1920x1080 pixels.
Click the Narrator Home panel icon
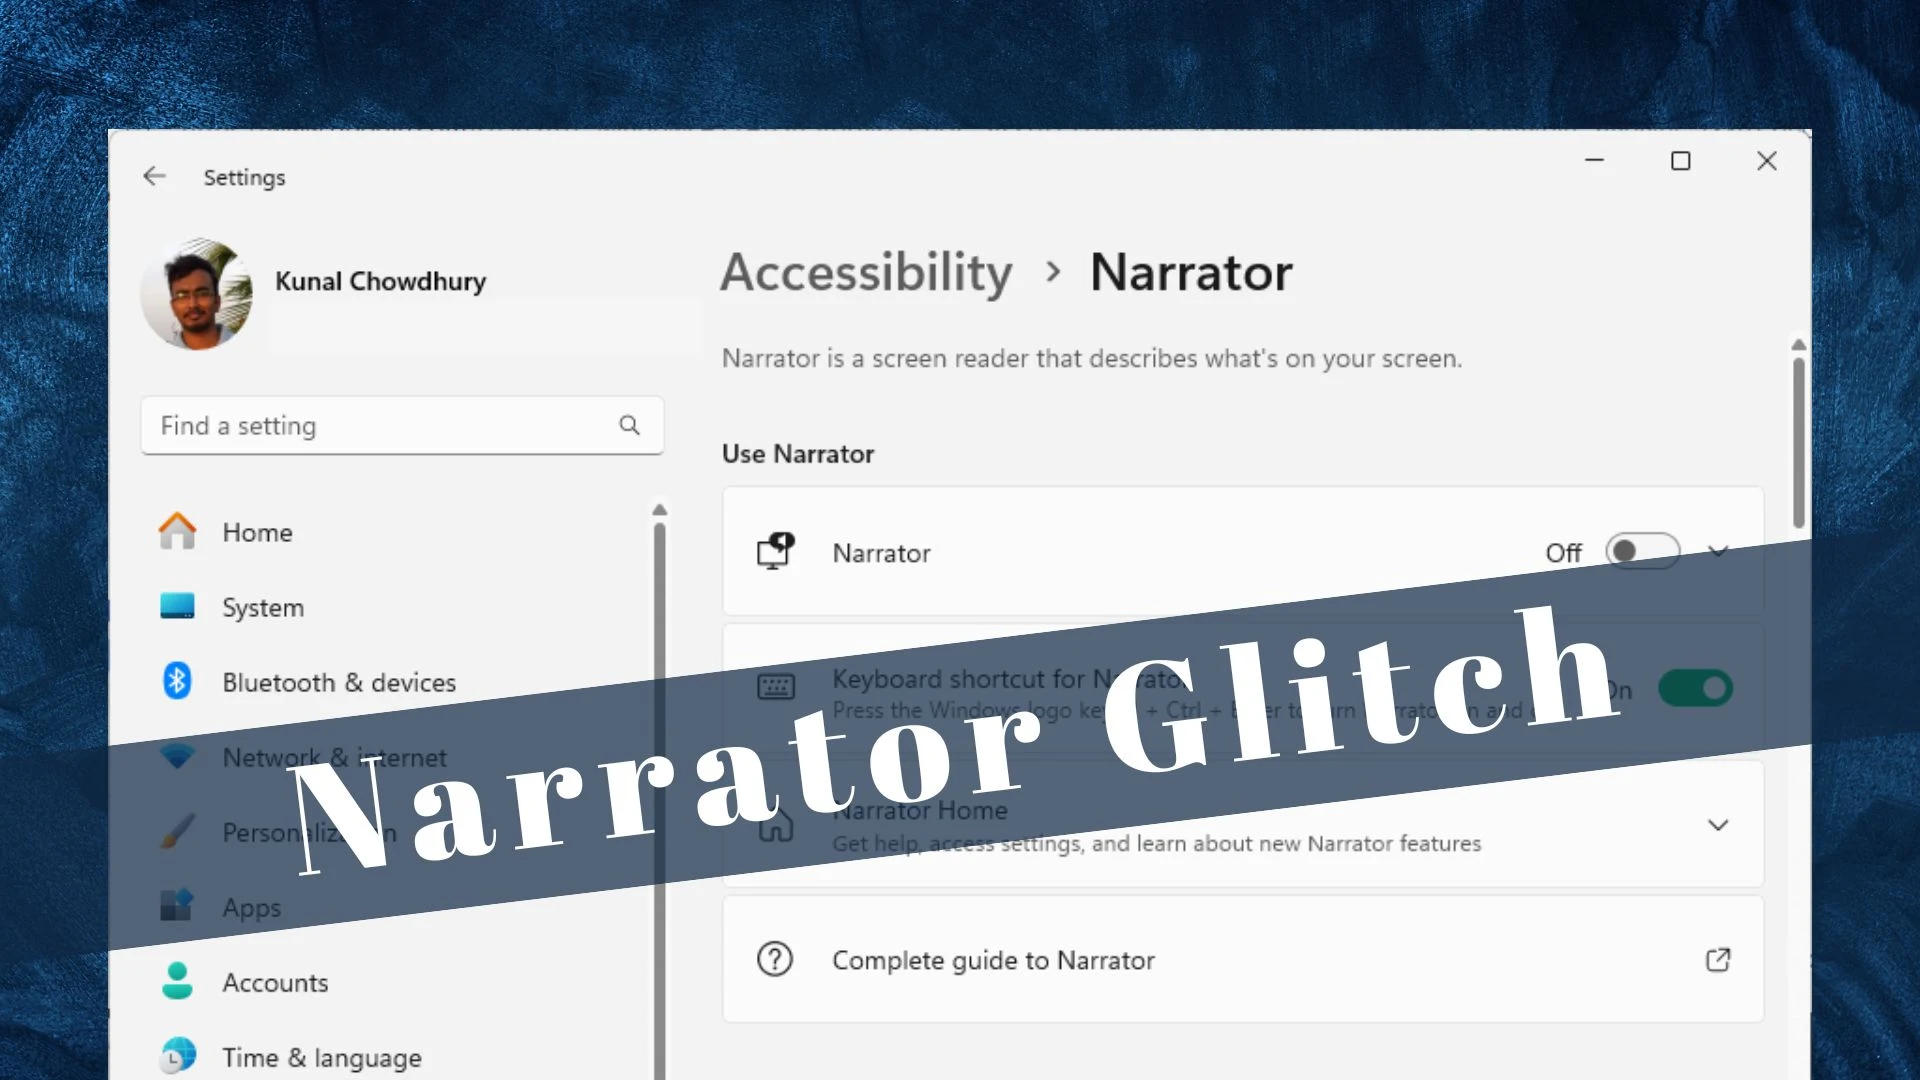[x=775, y=824]
